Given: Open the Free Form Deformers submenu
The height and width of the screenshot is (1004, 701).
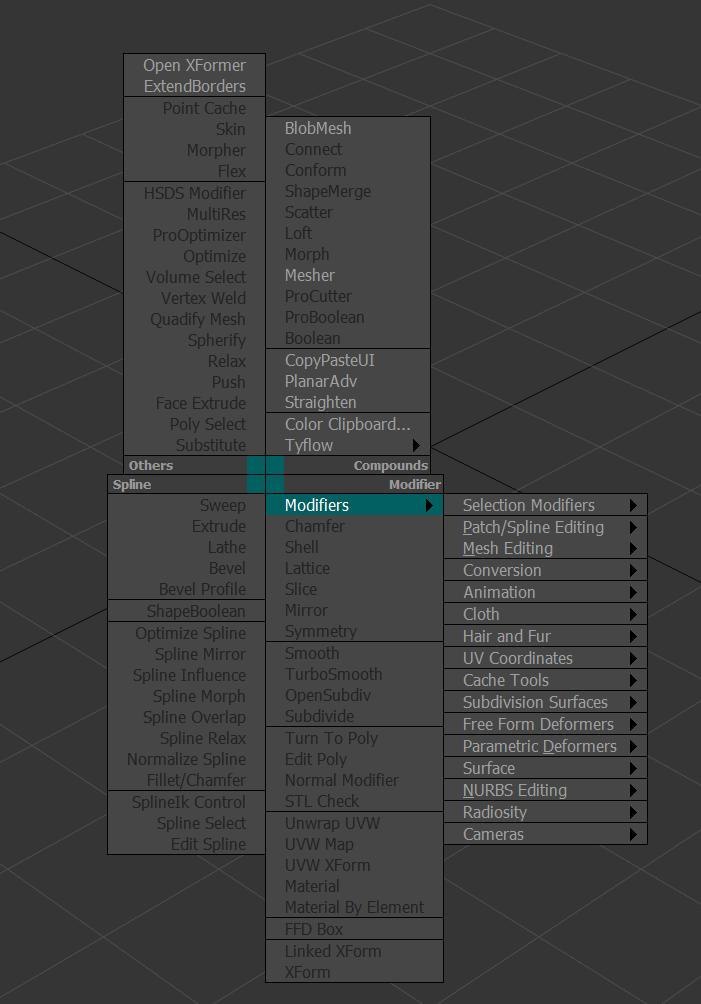Looking at the screenshot, I should 545,724.
